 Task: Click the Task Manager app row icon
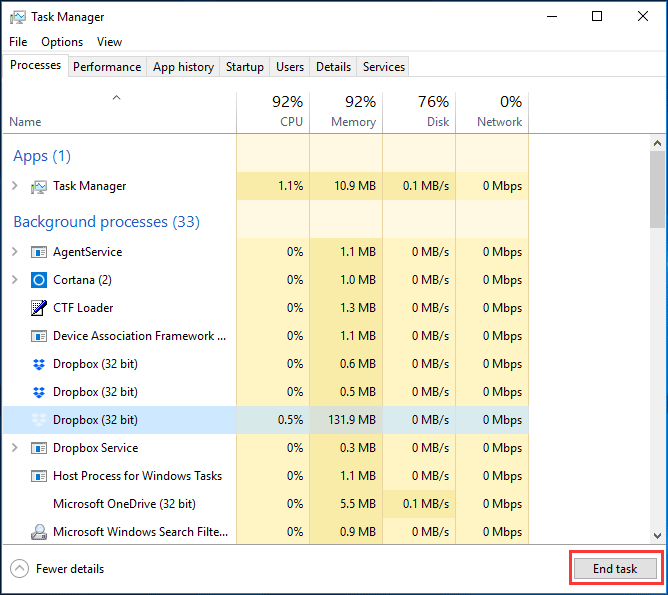coord(38,187)
